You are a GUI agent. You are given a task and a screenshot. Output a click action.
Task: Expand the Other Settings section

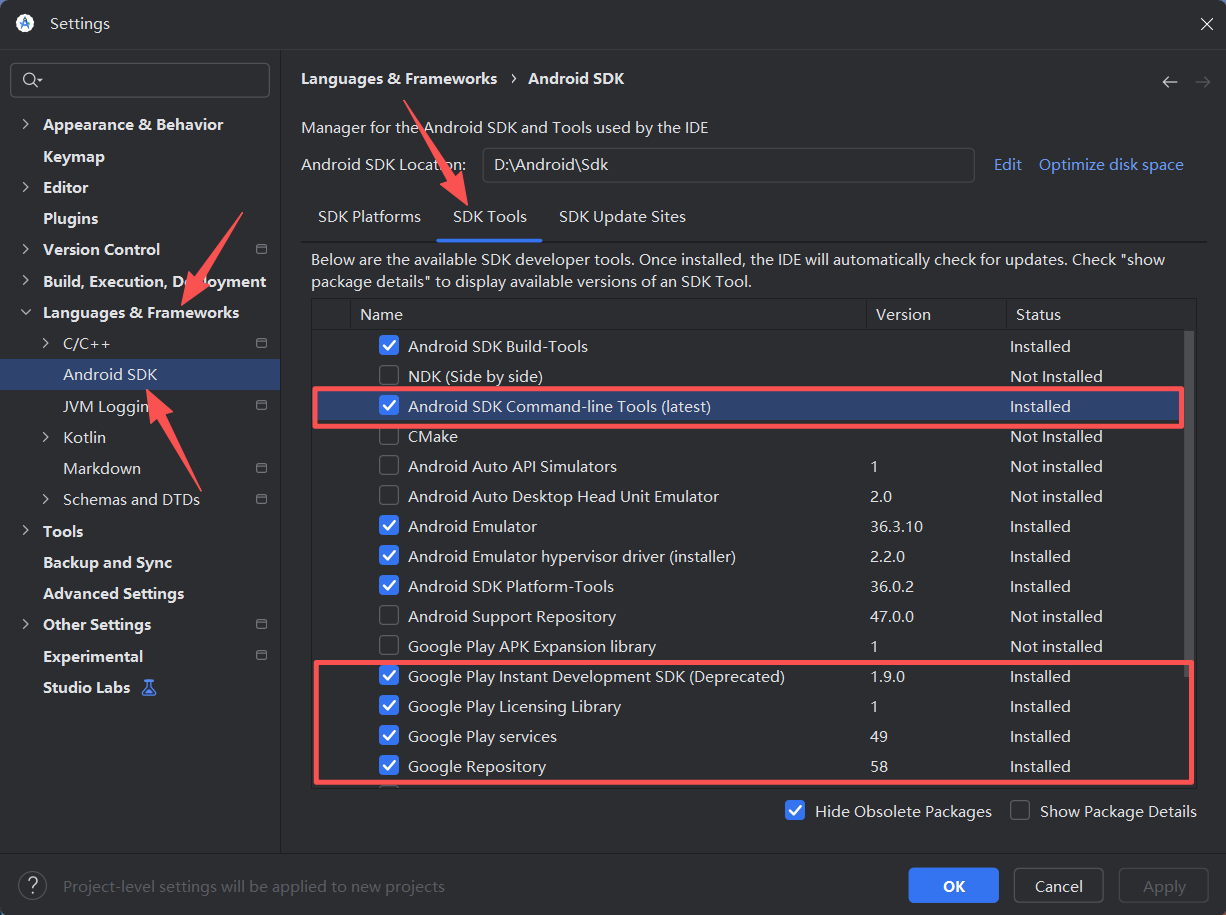(x=25, y=624)
